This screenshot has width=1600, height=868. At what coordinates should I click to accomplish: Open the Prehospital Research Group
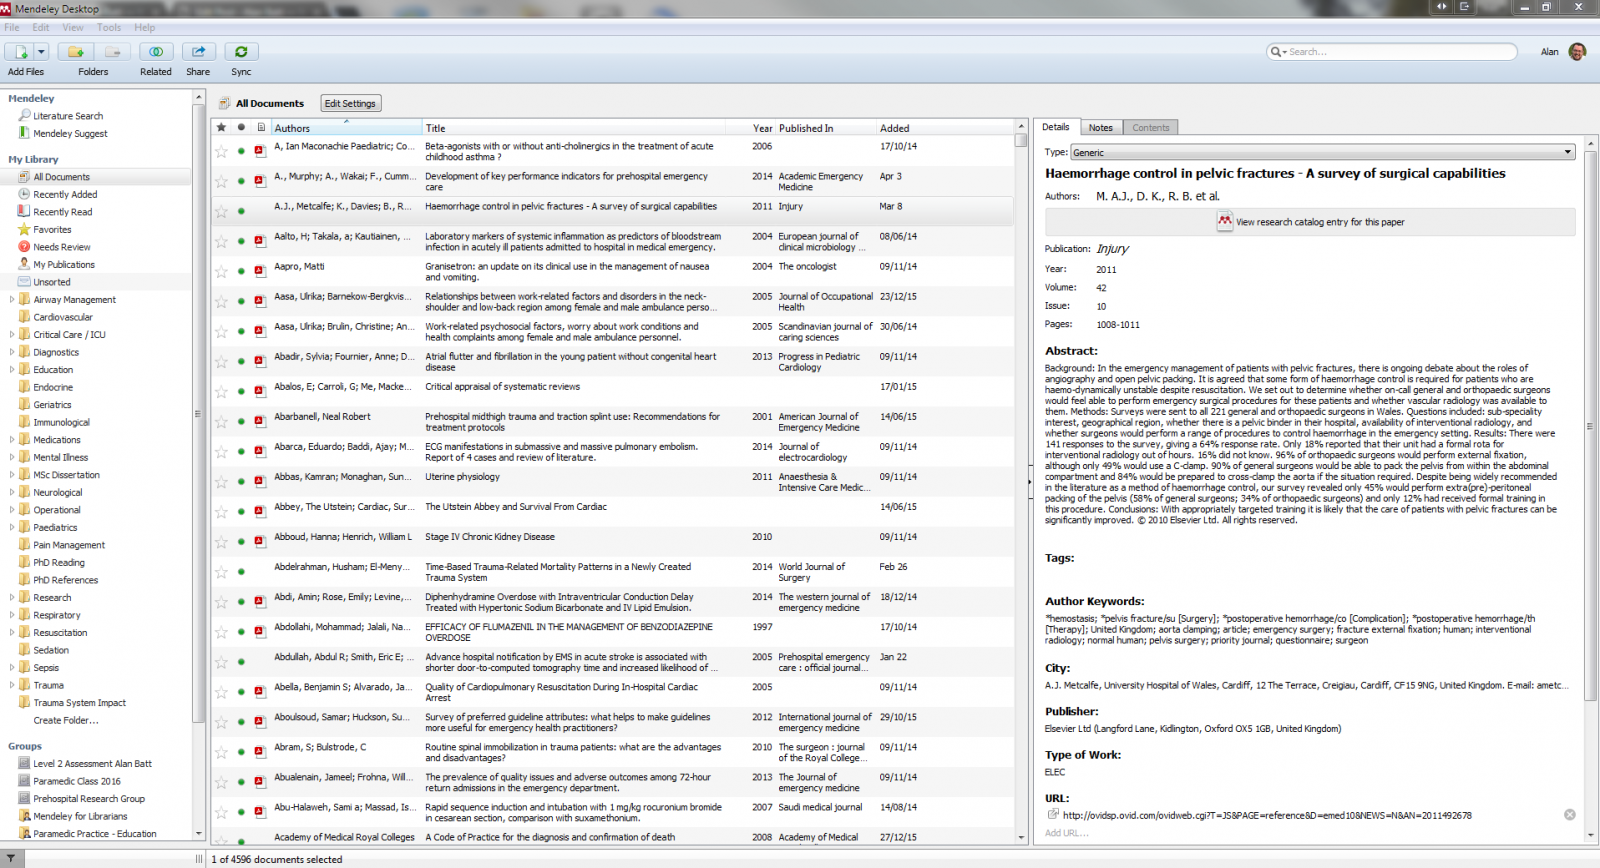[x=89, y=798]
